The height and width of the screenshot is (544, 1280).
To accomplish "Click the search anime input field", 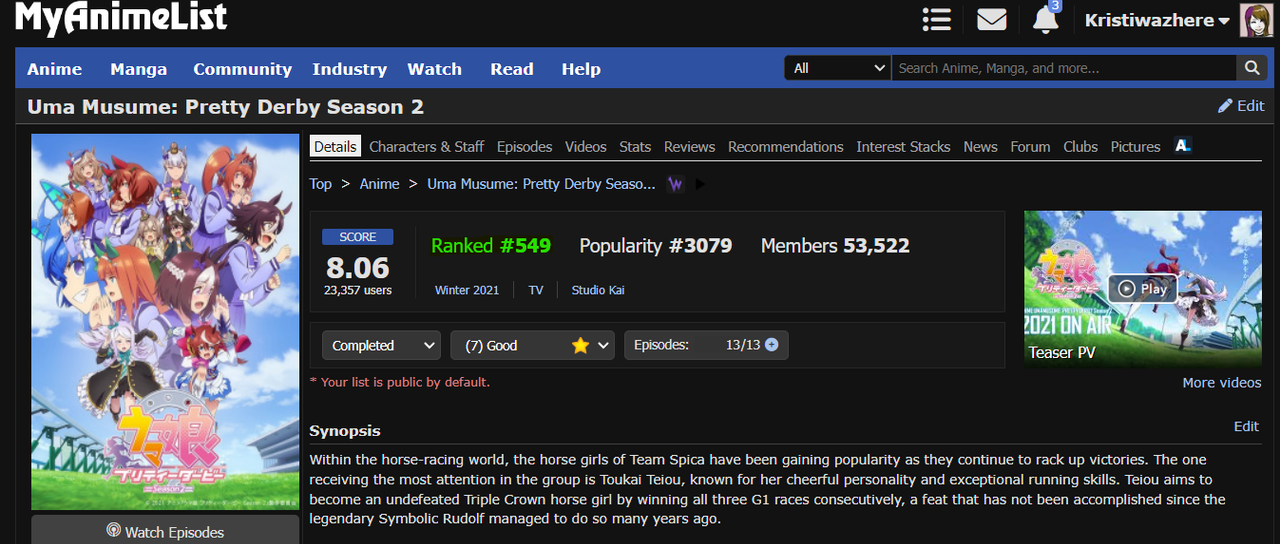I will 1064,68.
